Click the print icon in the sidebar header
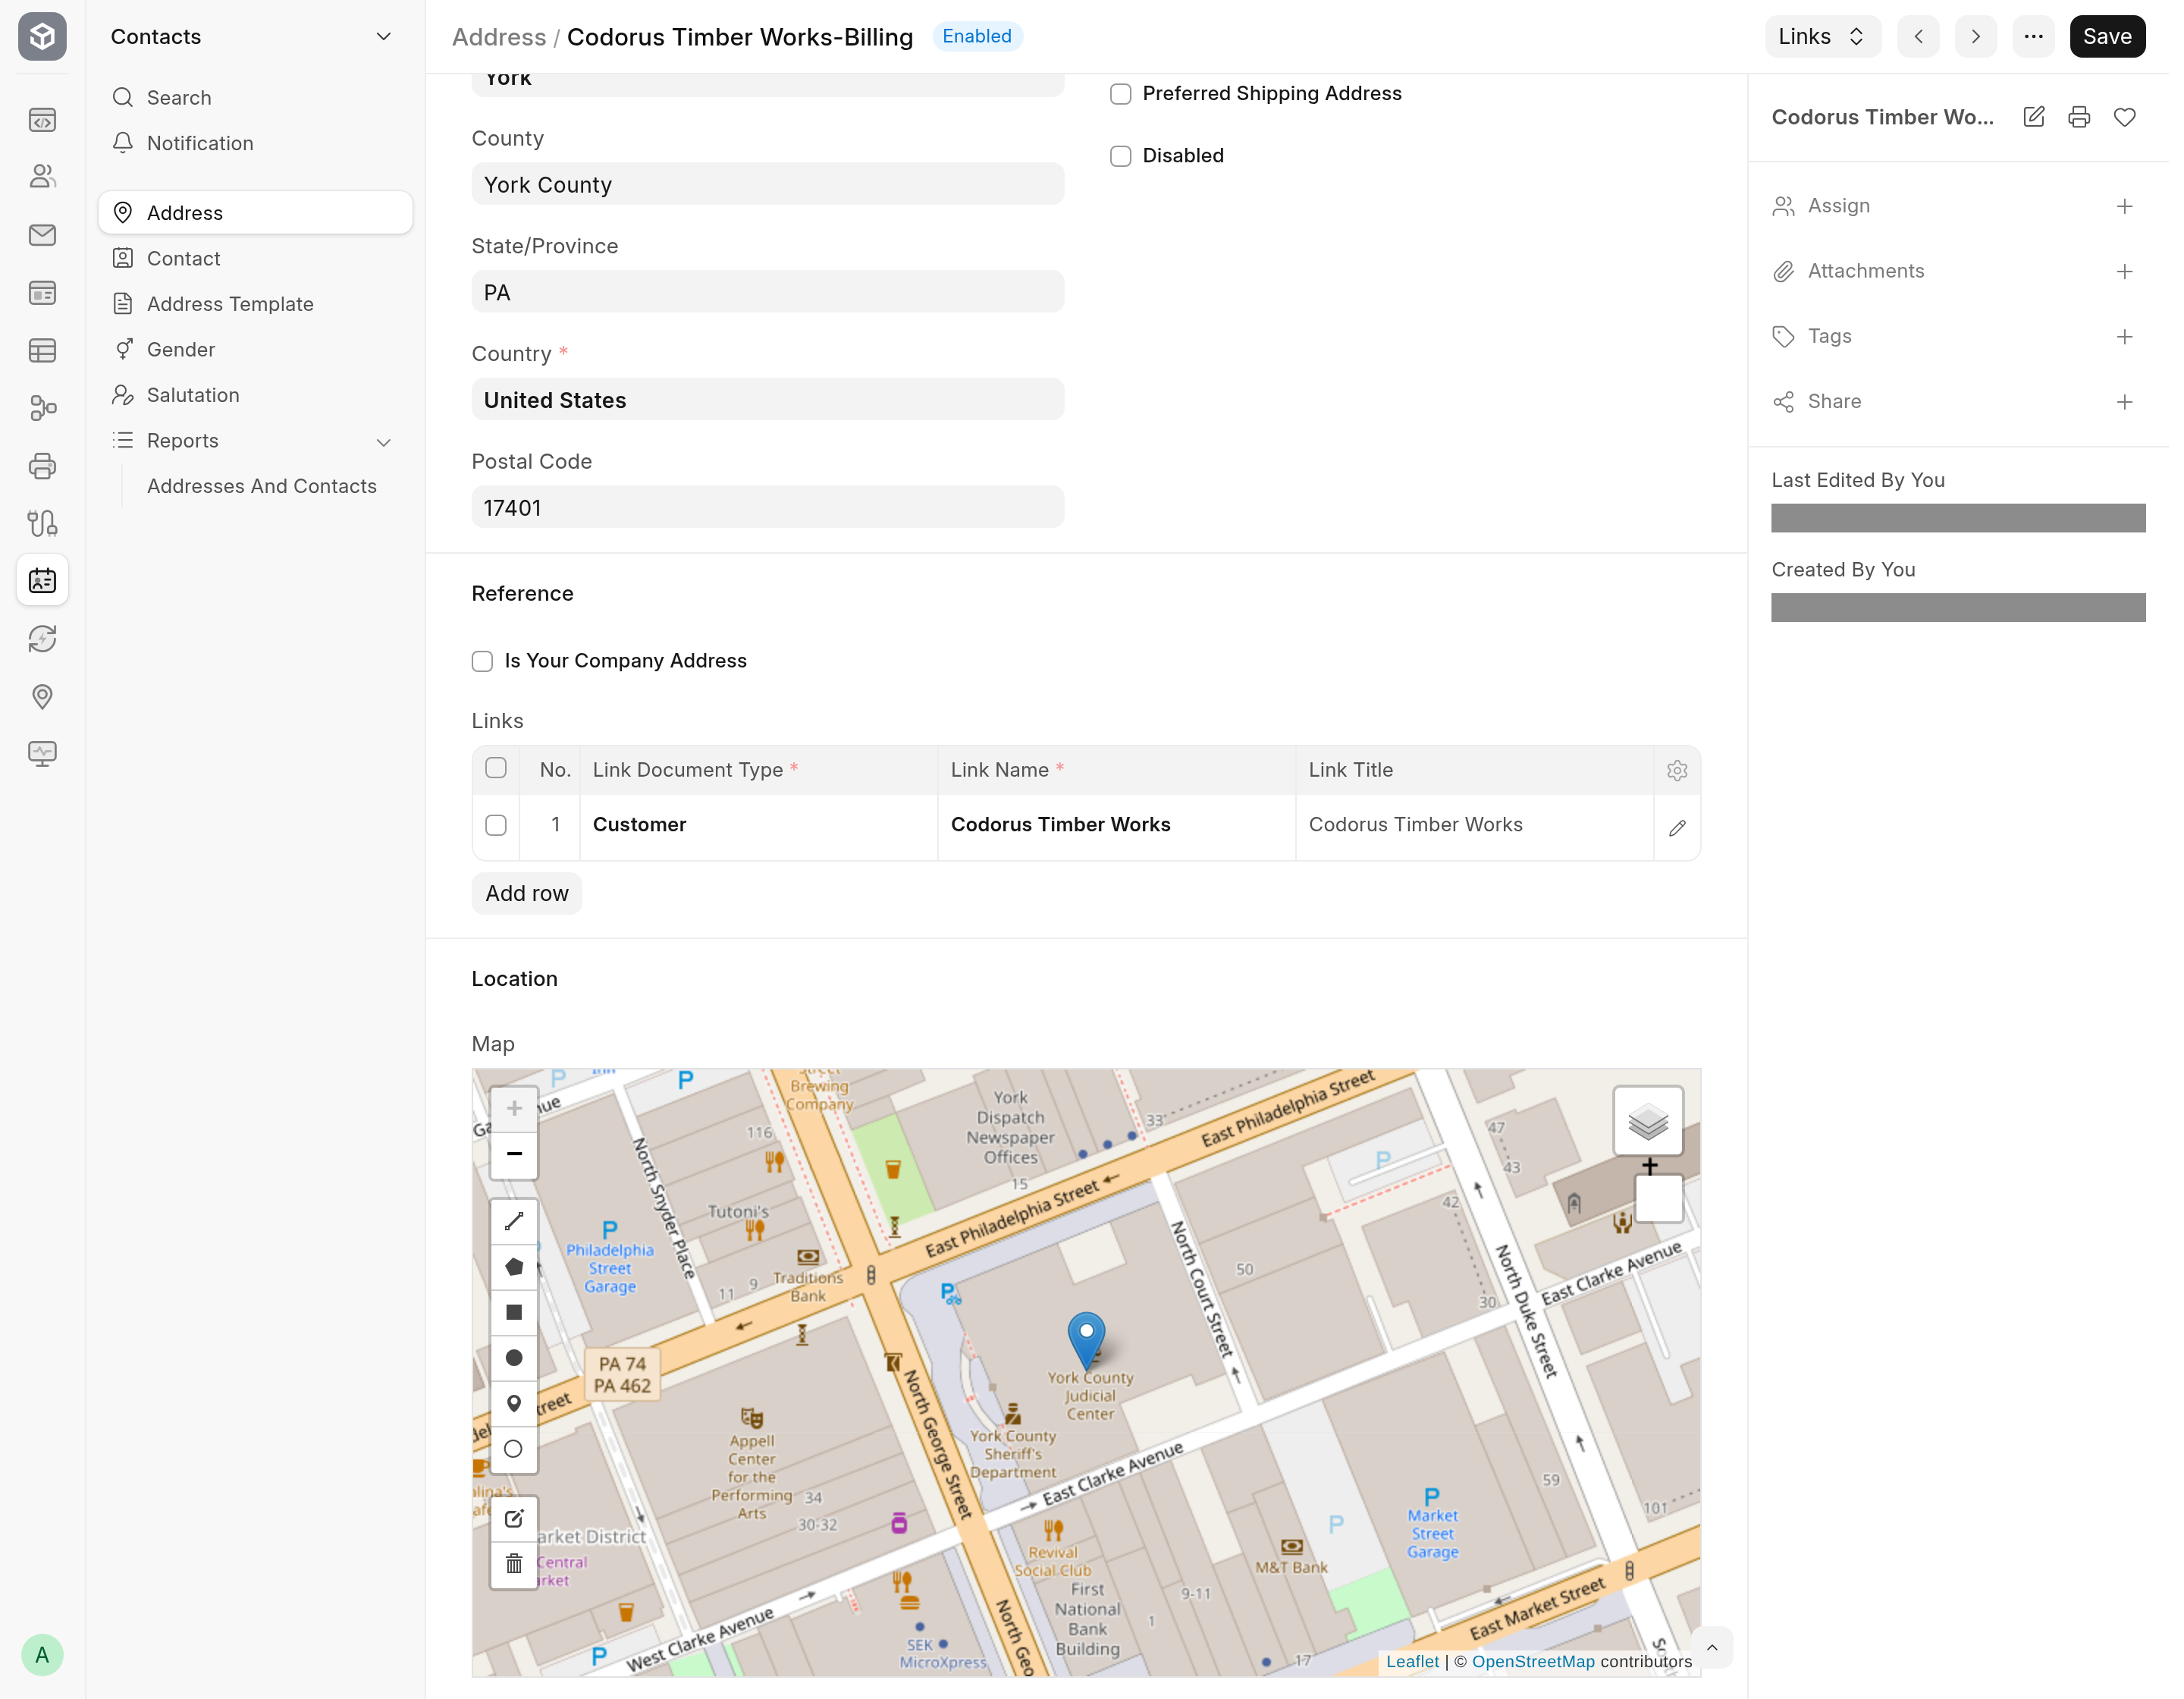Image resolution: width=2184 pixels, height=1699 pixels. coord(2079,117)
